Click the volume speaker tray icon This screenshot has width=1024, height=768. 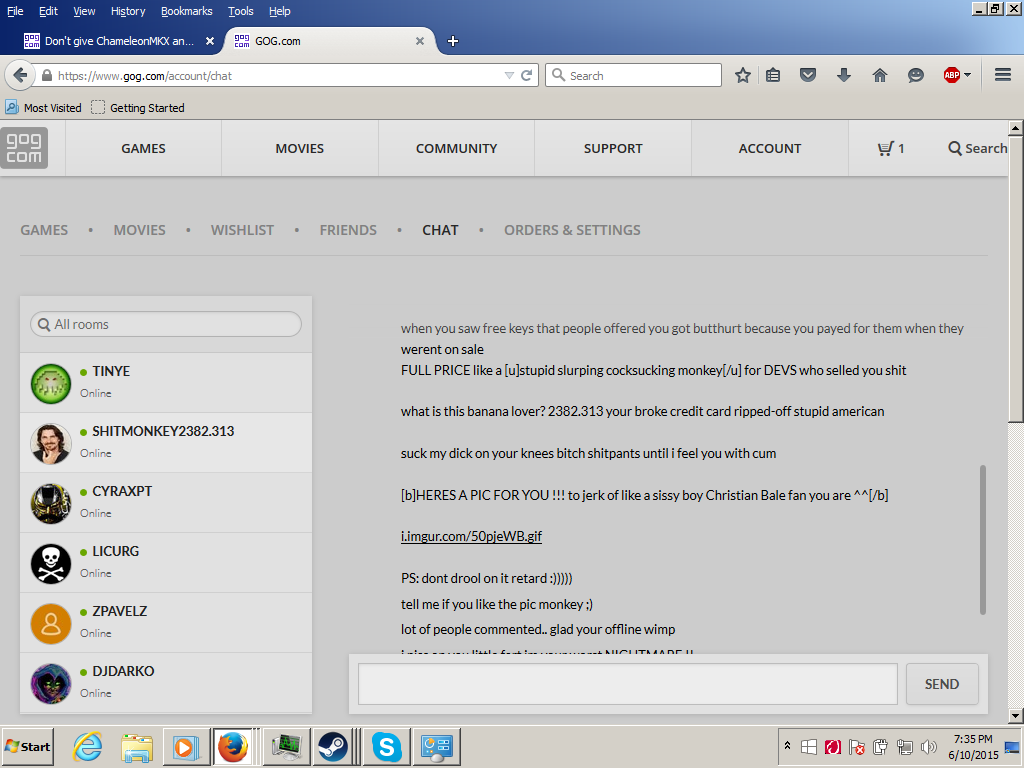tap(928, 746)
